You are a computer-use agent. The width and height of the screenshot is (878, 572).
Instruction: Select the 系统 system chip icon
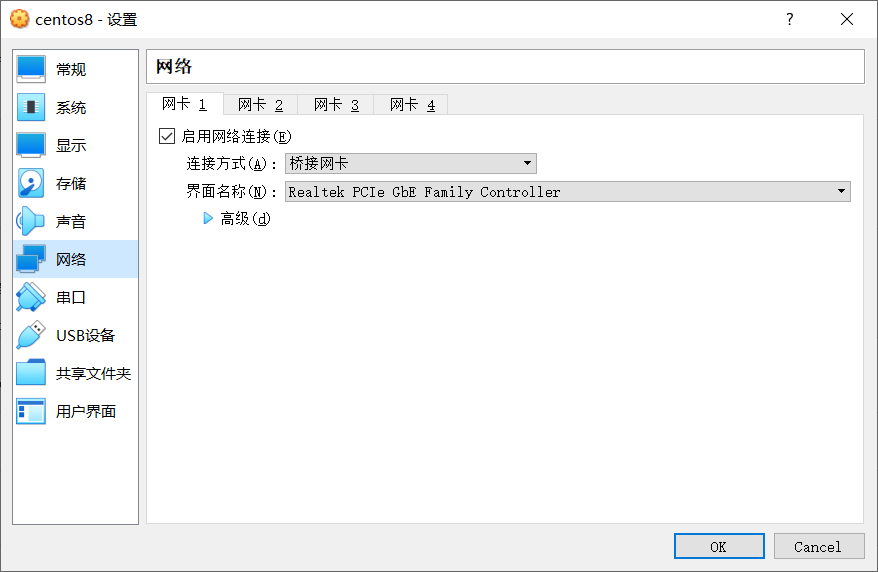point(31,107)
